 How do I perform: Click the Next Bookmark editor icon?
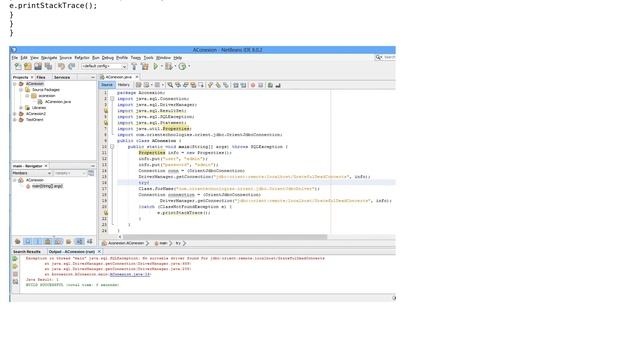pyautogui.click(x=218, y=85)
